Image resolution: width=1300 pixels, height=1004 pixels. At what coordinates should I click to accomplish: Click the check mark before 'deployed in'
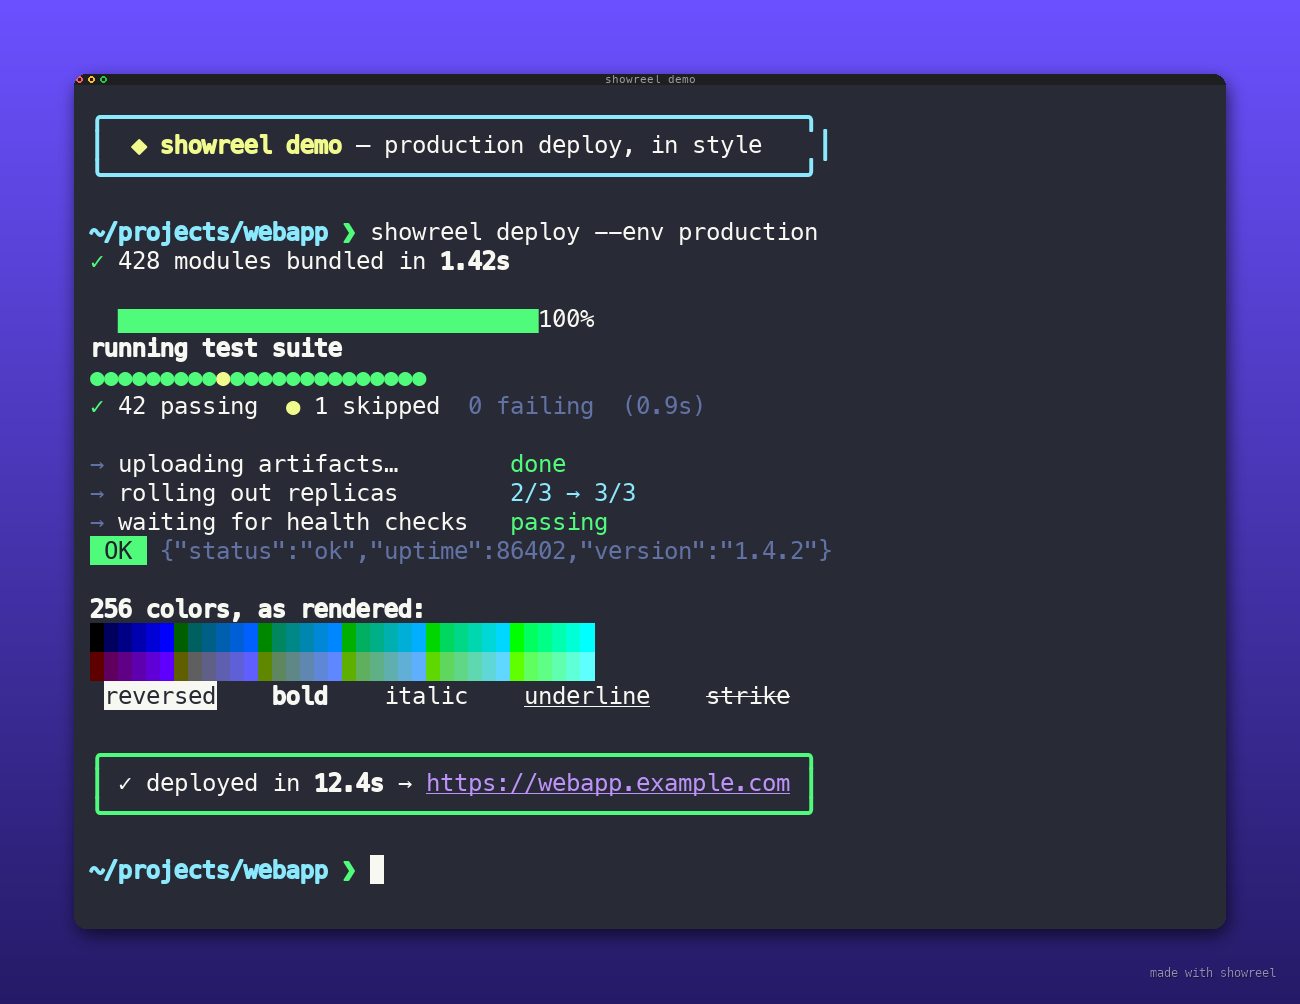[125, 783]
